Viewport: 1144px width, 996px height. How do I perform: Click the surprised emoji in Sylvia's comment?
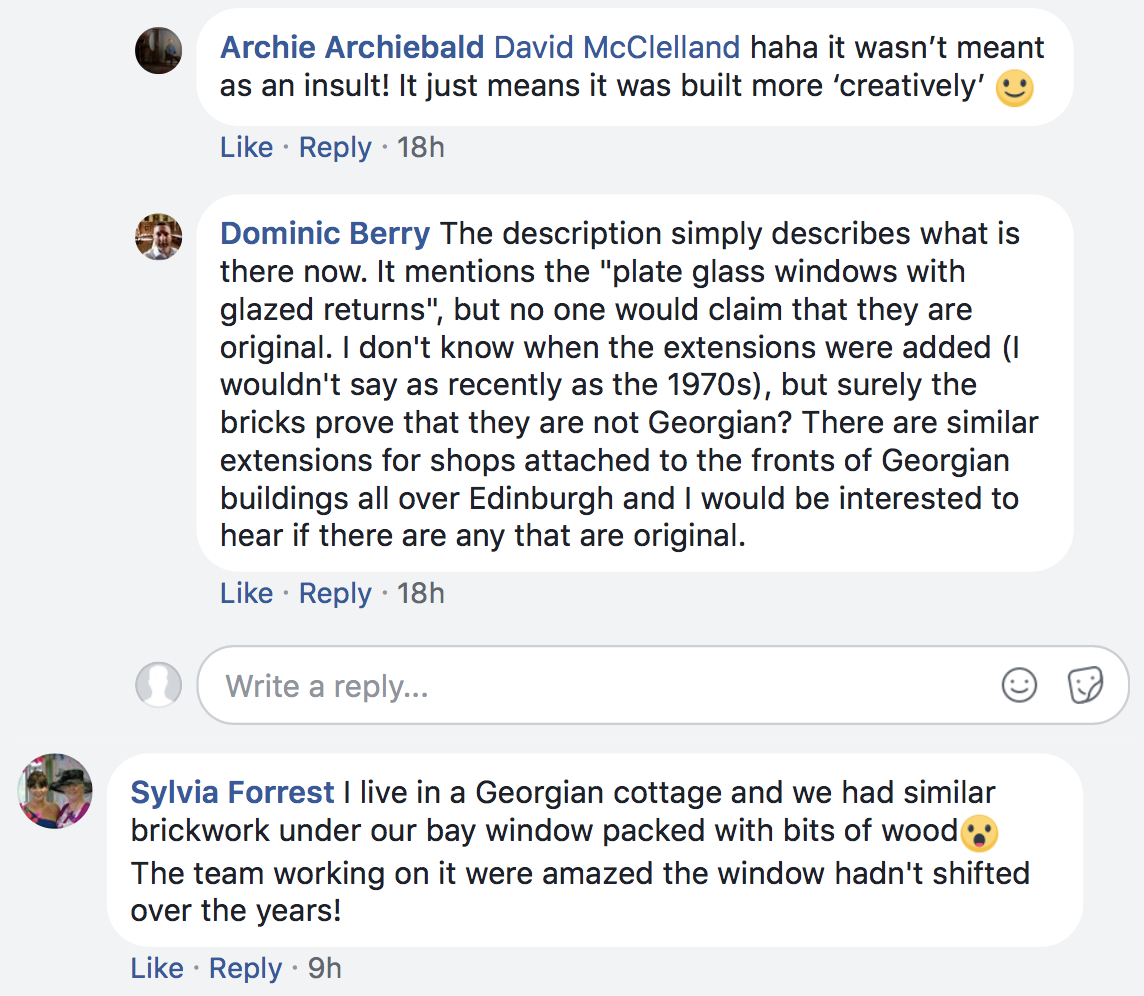(980, 832)
